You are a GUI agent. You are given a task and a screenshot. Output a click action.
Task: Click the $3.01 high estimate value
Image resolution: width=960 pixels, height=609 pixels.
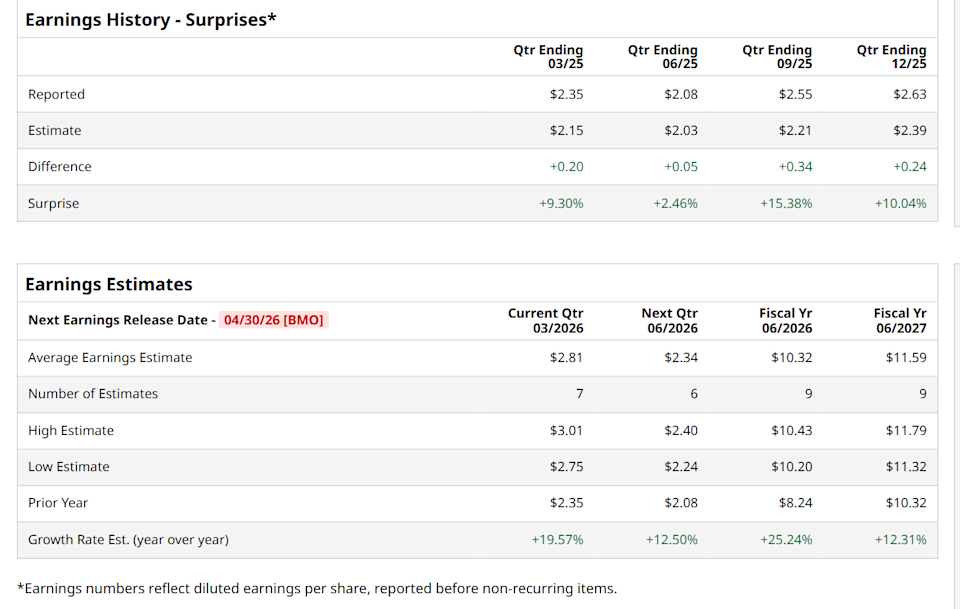[x=566, y=431]
